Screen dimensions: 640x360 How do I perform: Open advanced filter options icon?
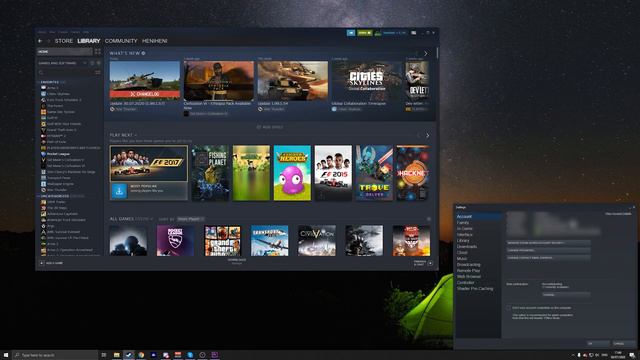[98, 72]
